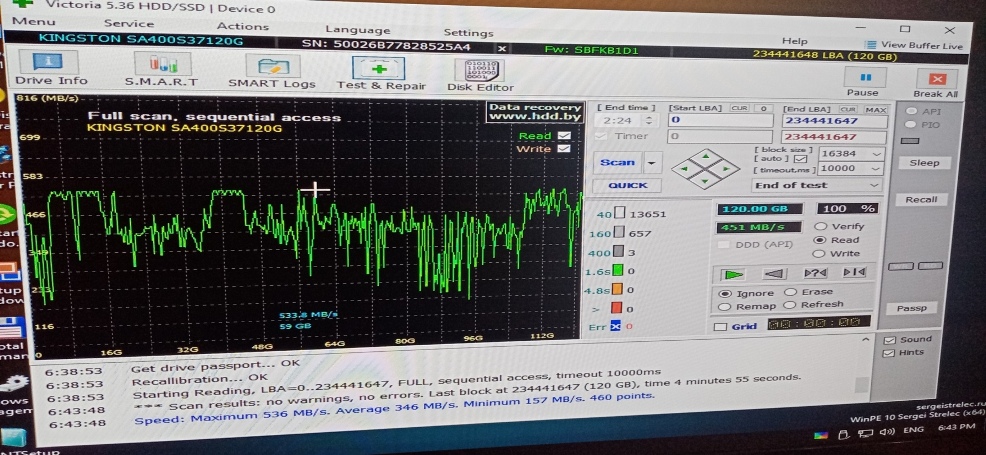This screenshot has width=986, height=455.
Task: Click the network tray icon
Action: 866,433
